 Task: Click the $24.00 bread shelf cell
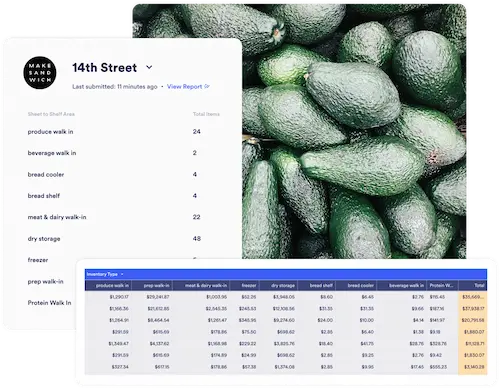pos(325,320)
